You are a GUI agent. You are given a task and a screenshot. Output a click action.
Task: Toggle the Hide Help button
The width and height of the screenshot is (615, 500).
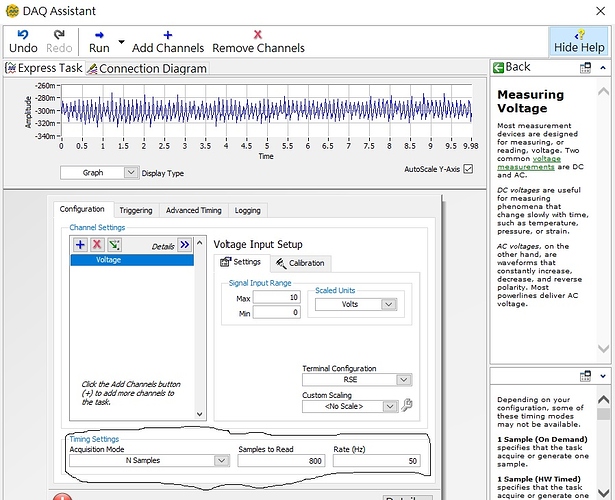coord(579,42)
